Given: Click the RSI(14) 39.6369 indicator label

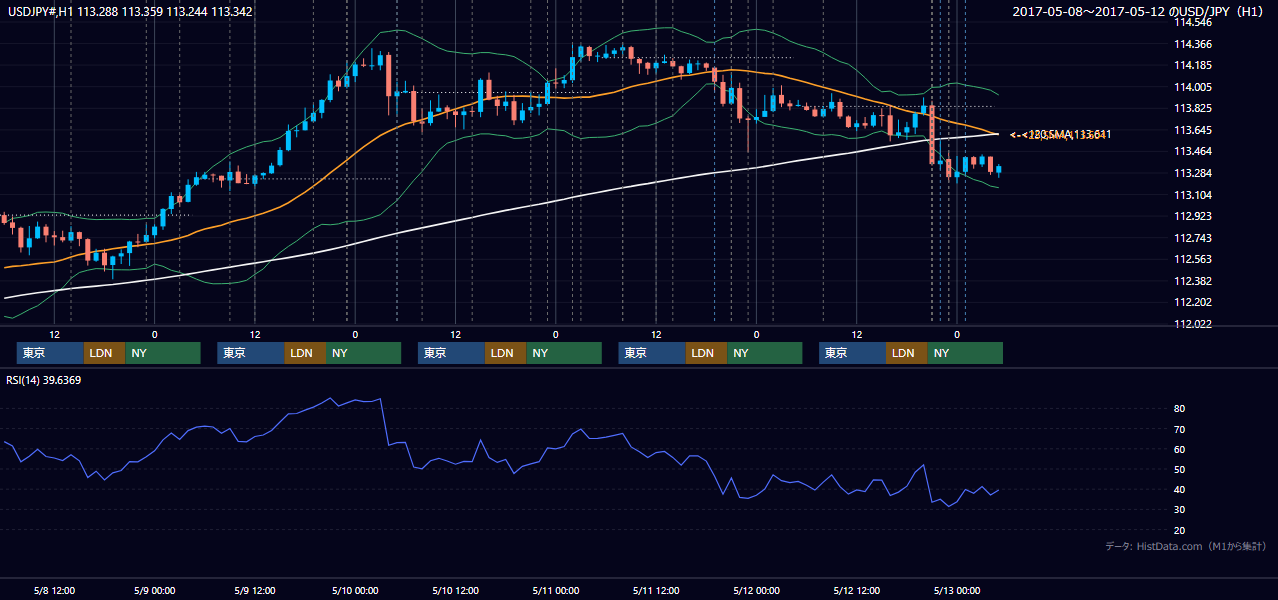Looking at the screenshot, I should click(x=44, y=380).
